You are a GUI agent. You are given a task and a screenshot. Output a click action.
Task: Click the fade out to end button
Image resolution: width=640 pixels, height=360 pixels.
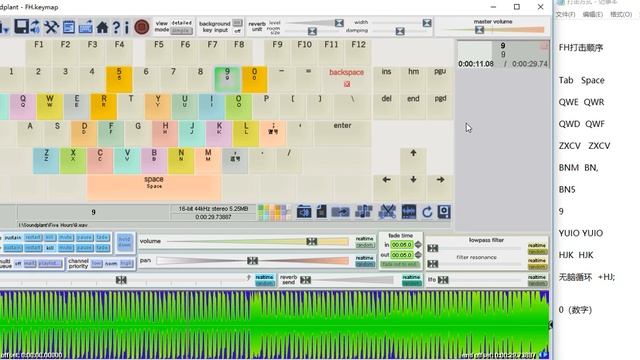coord(400,264)
